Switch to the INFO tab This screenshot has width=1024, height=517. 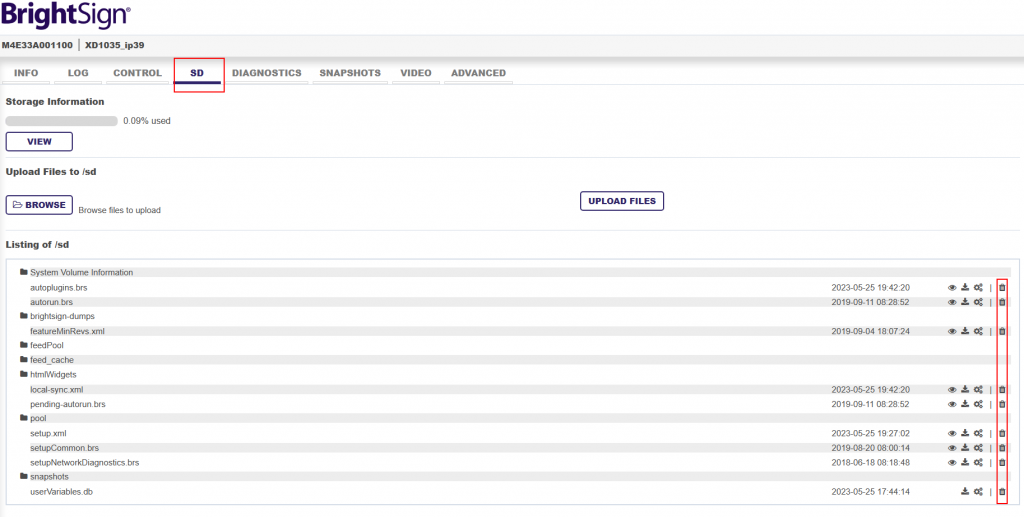click(x=26, y=73)
